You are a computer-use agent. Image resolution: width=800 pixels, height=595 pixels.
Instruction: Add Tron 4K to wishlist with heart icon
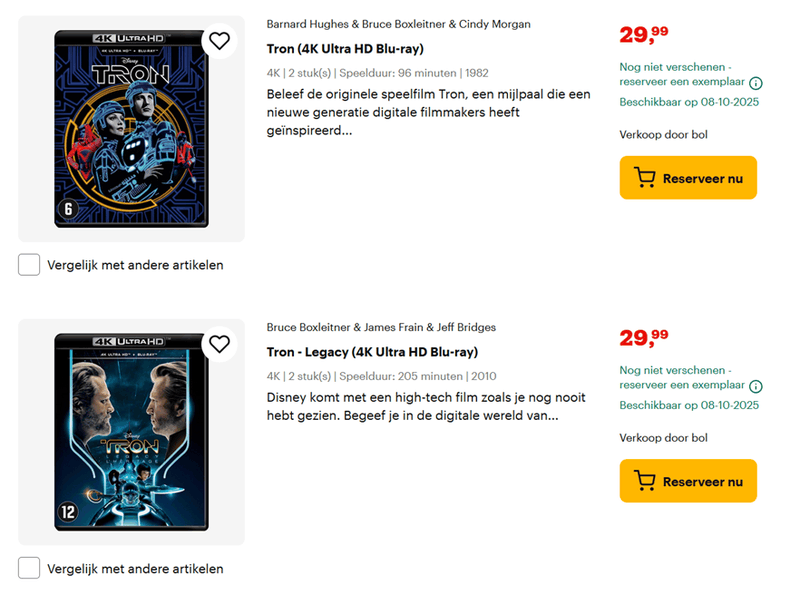click(219, 41)
